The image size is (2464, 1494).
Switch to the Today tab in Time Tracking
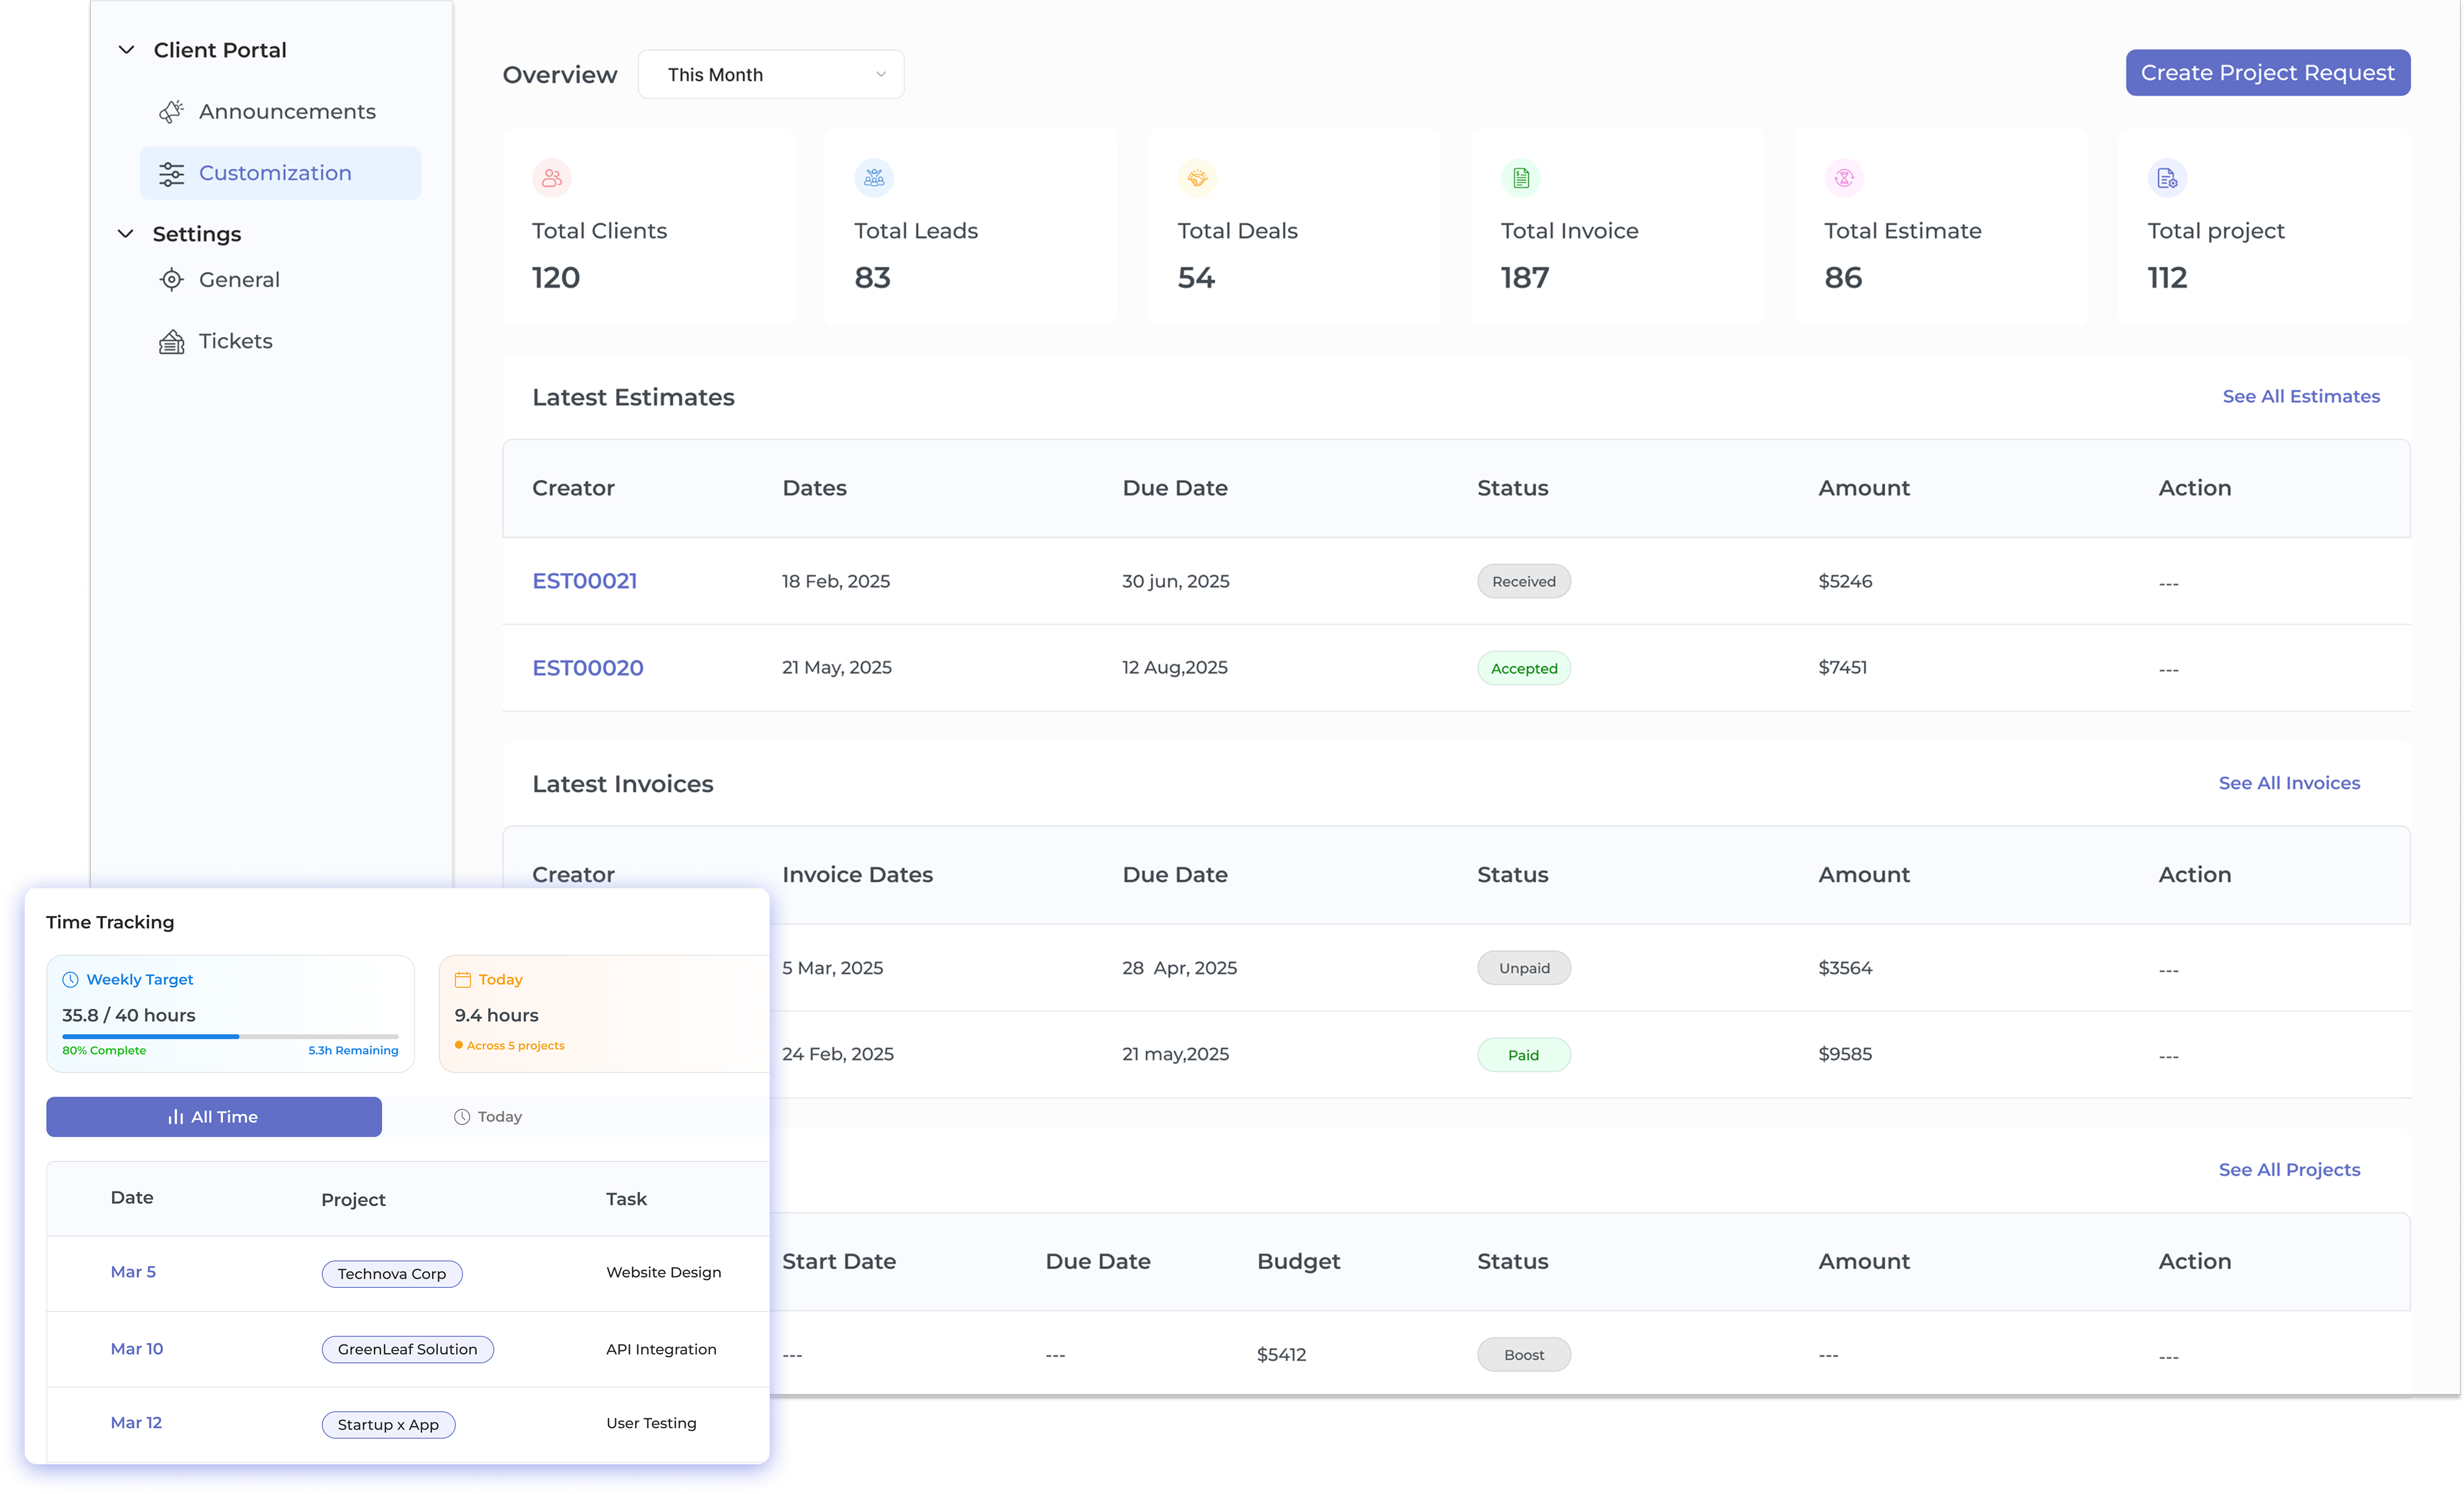489,1116
